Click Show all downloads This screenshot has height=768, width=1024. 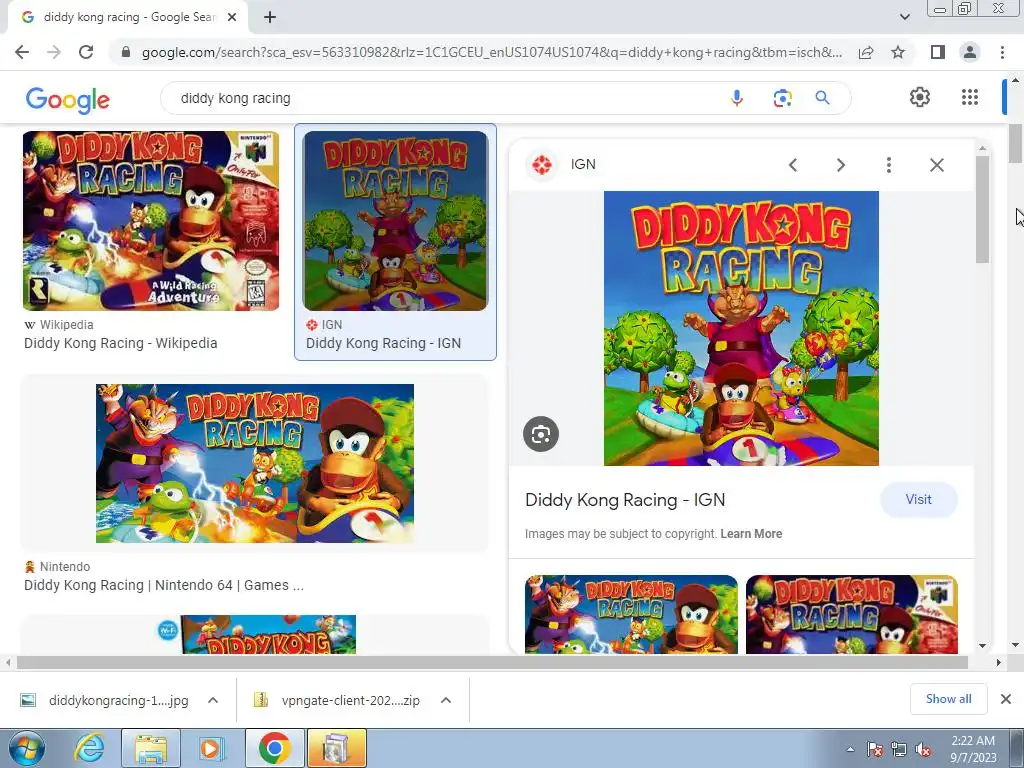point(948,699)
